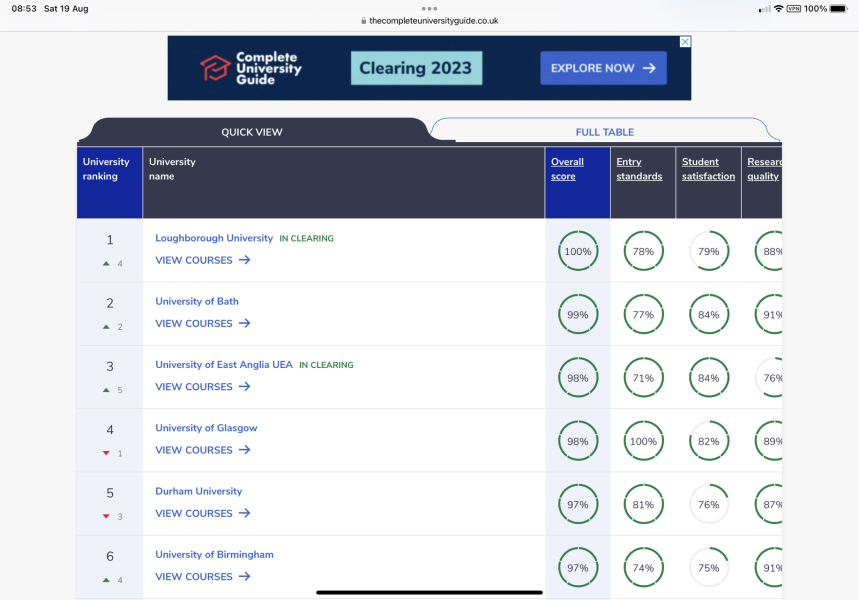This screenshot has width=859, height=600.
Task: Click arrow icon beside Glasgow's VIEW COURSES
Action: [x=245, y=450]
